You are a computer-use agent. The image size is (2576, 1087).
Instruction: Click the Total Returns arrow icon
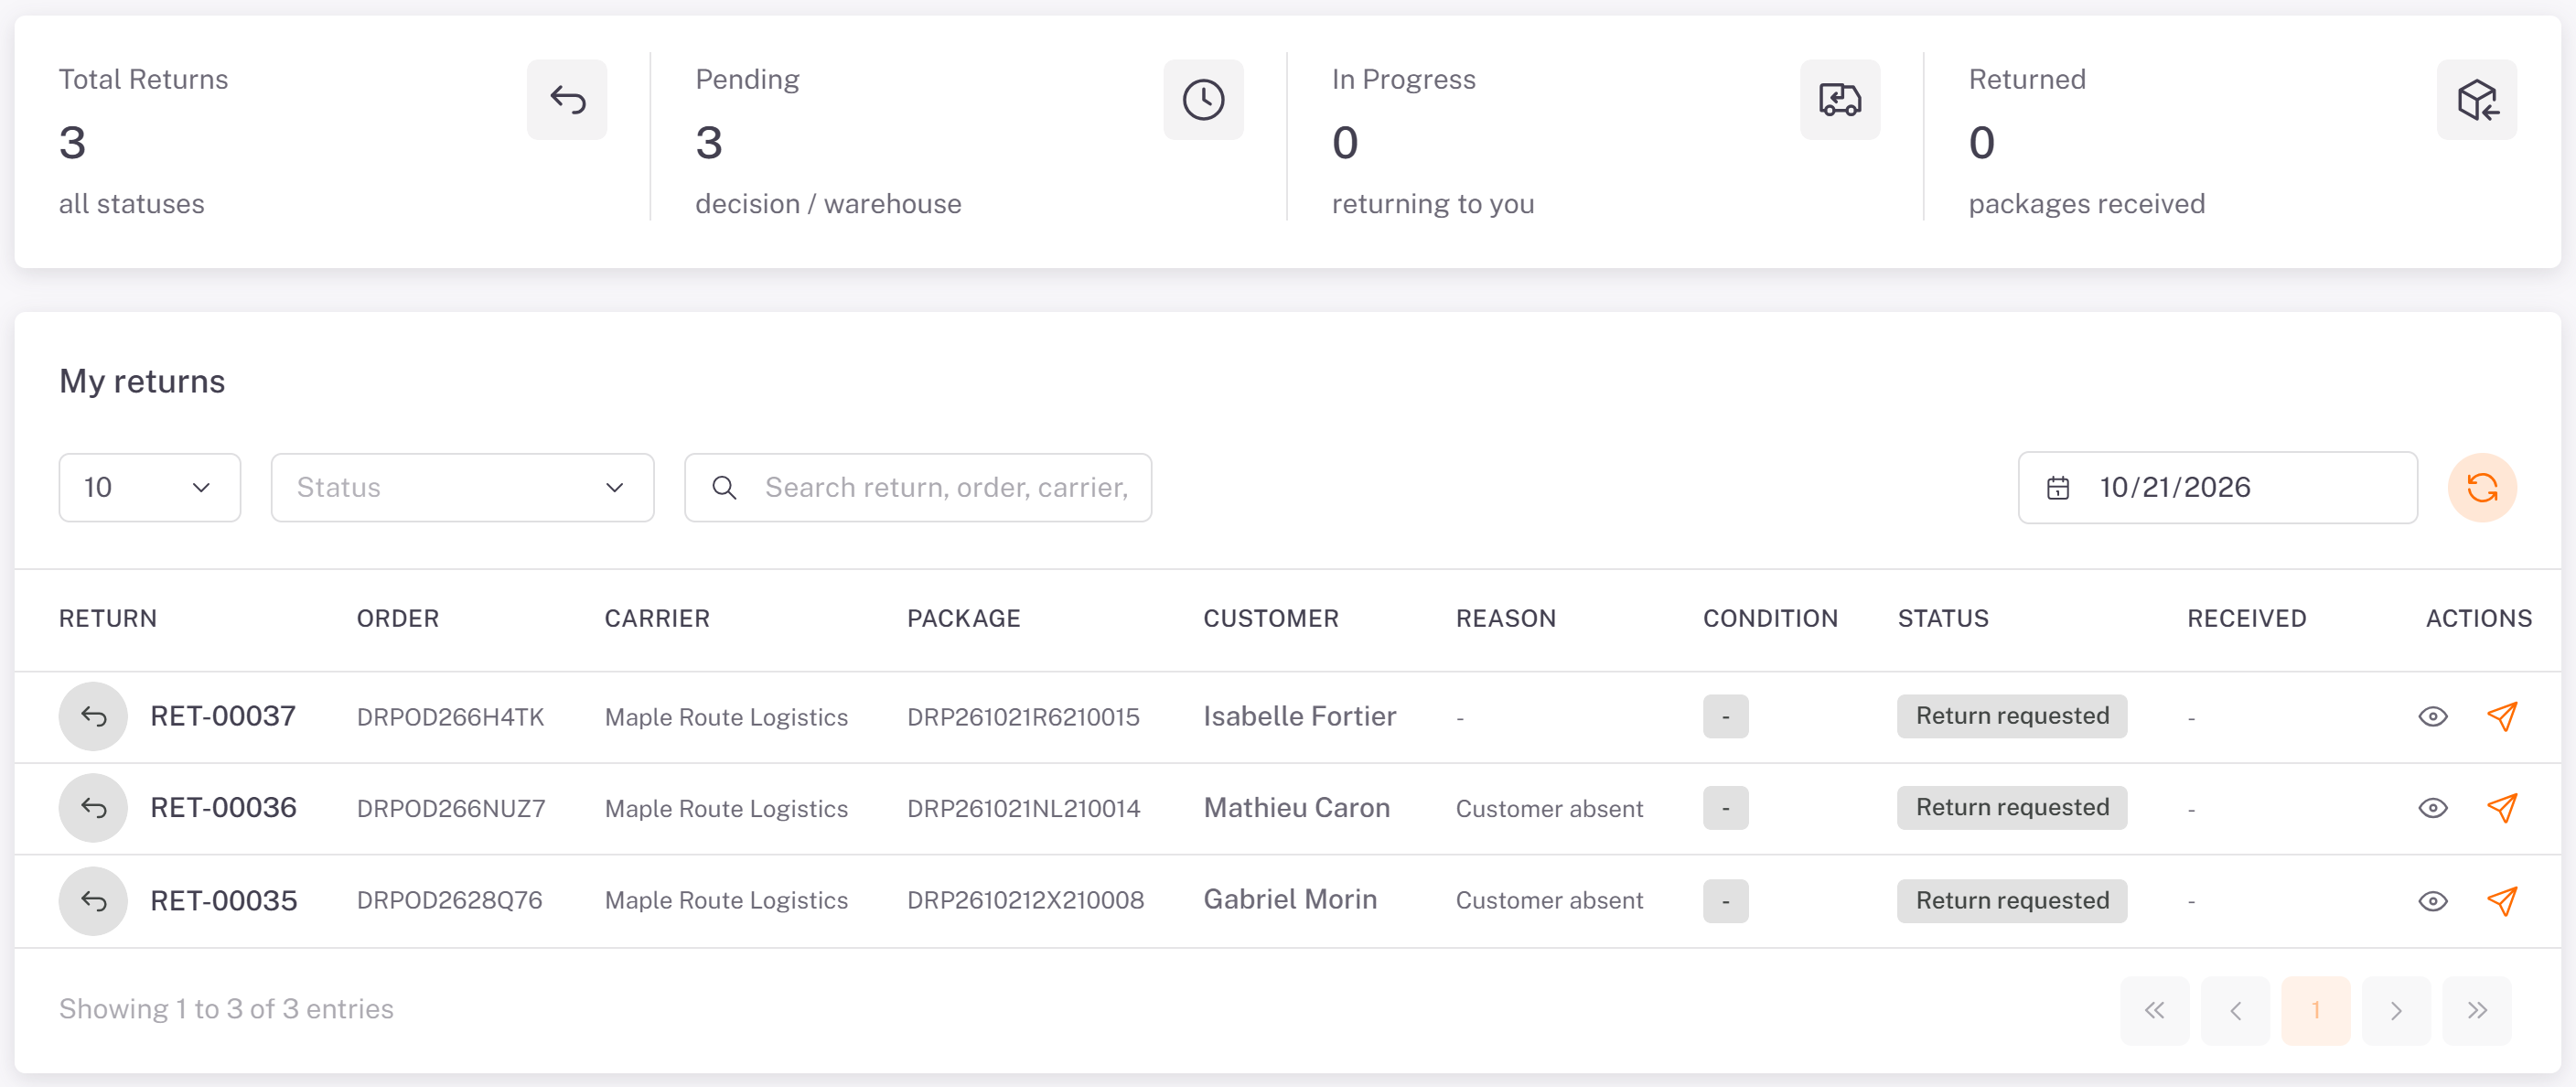567,100
